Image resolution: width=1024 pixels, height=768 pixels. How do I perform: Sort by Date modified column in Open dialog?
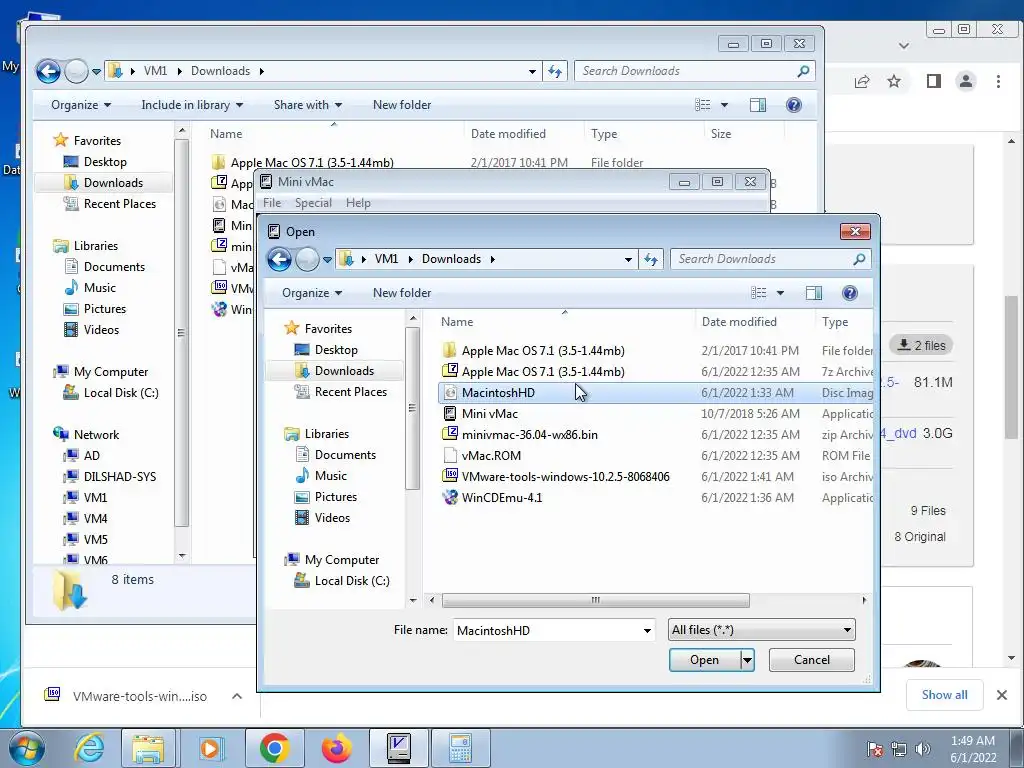click(739, 322)
